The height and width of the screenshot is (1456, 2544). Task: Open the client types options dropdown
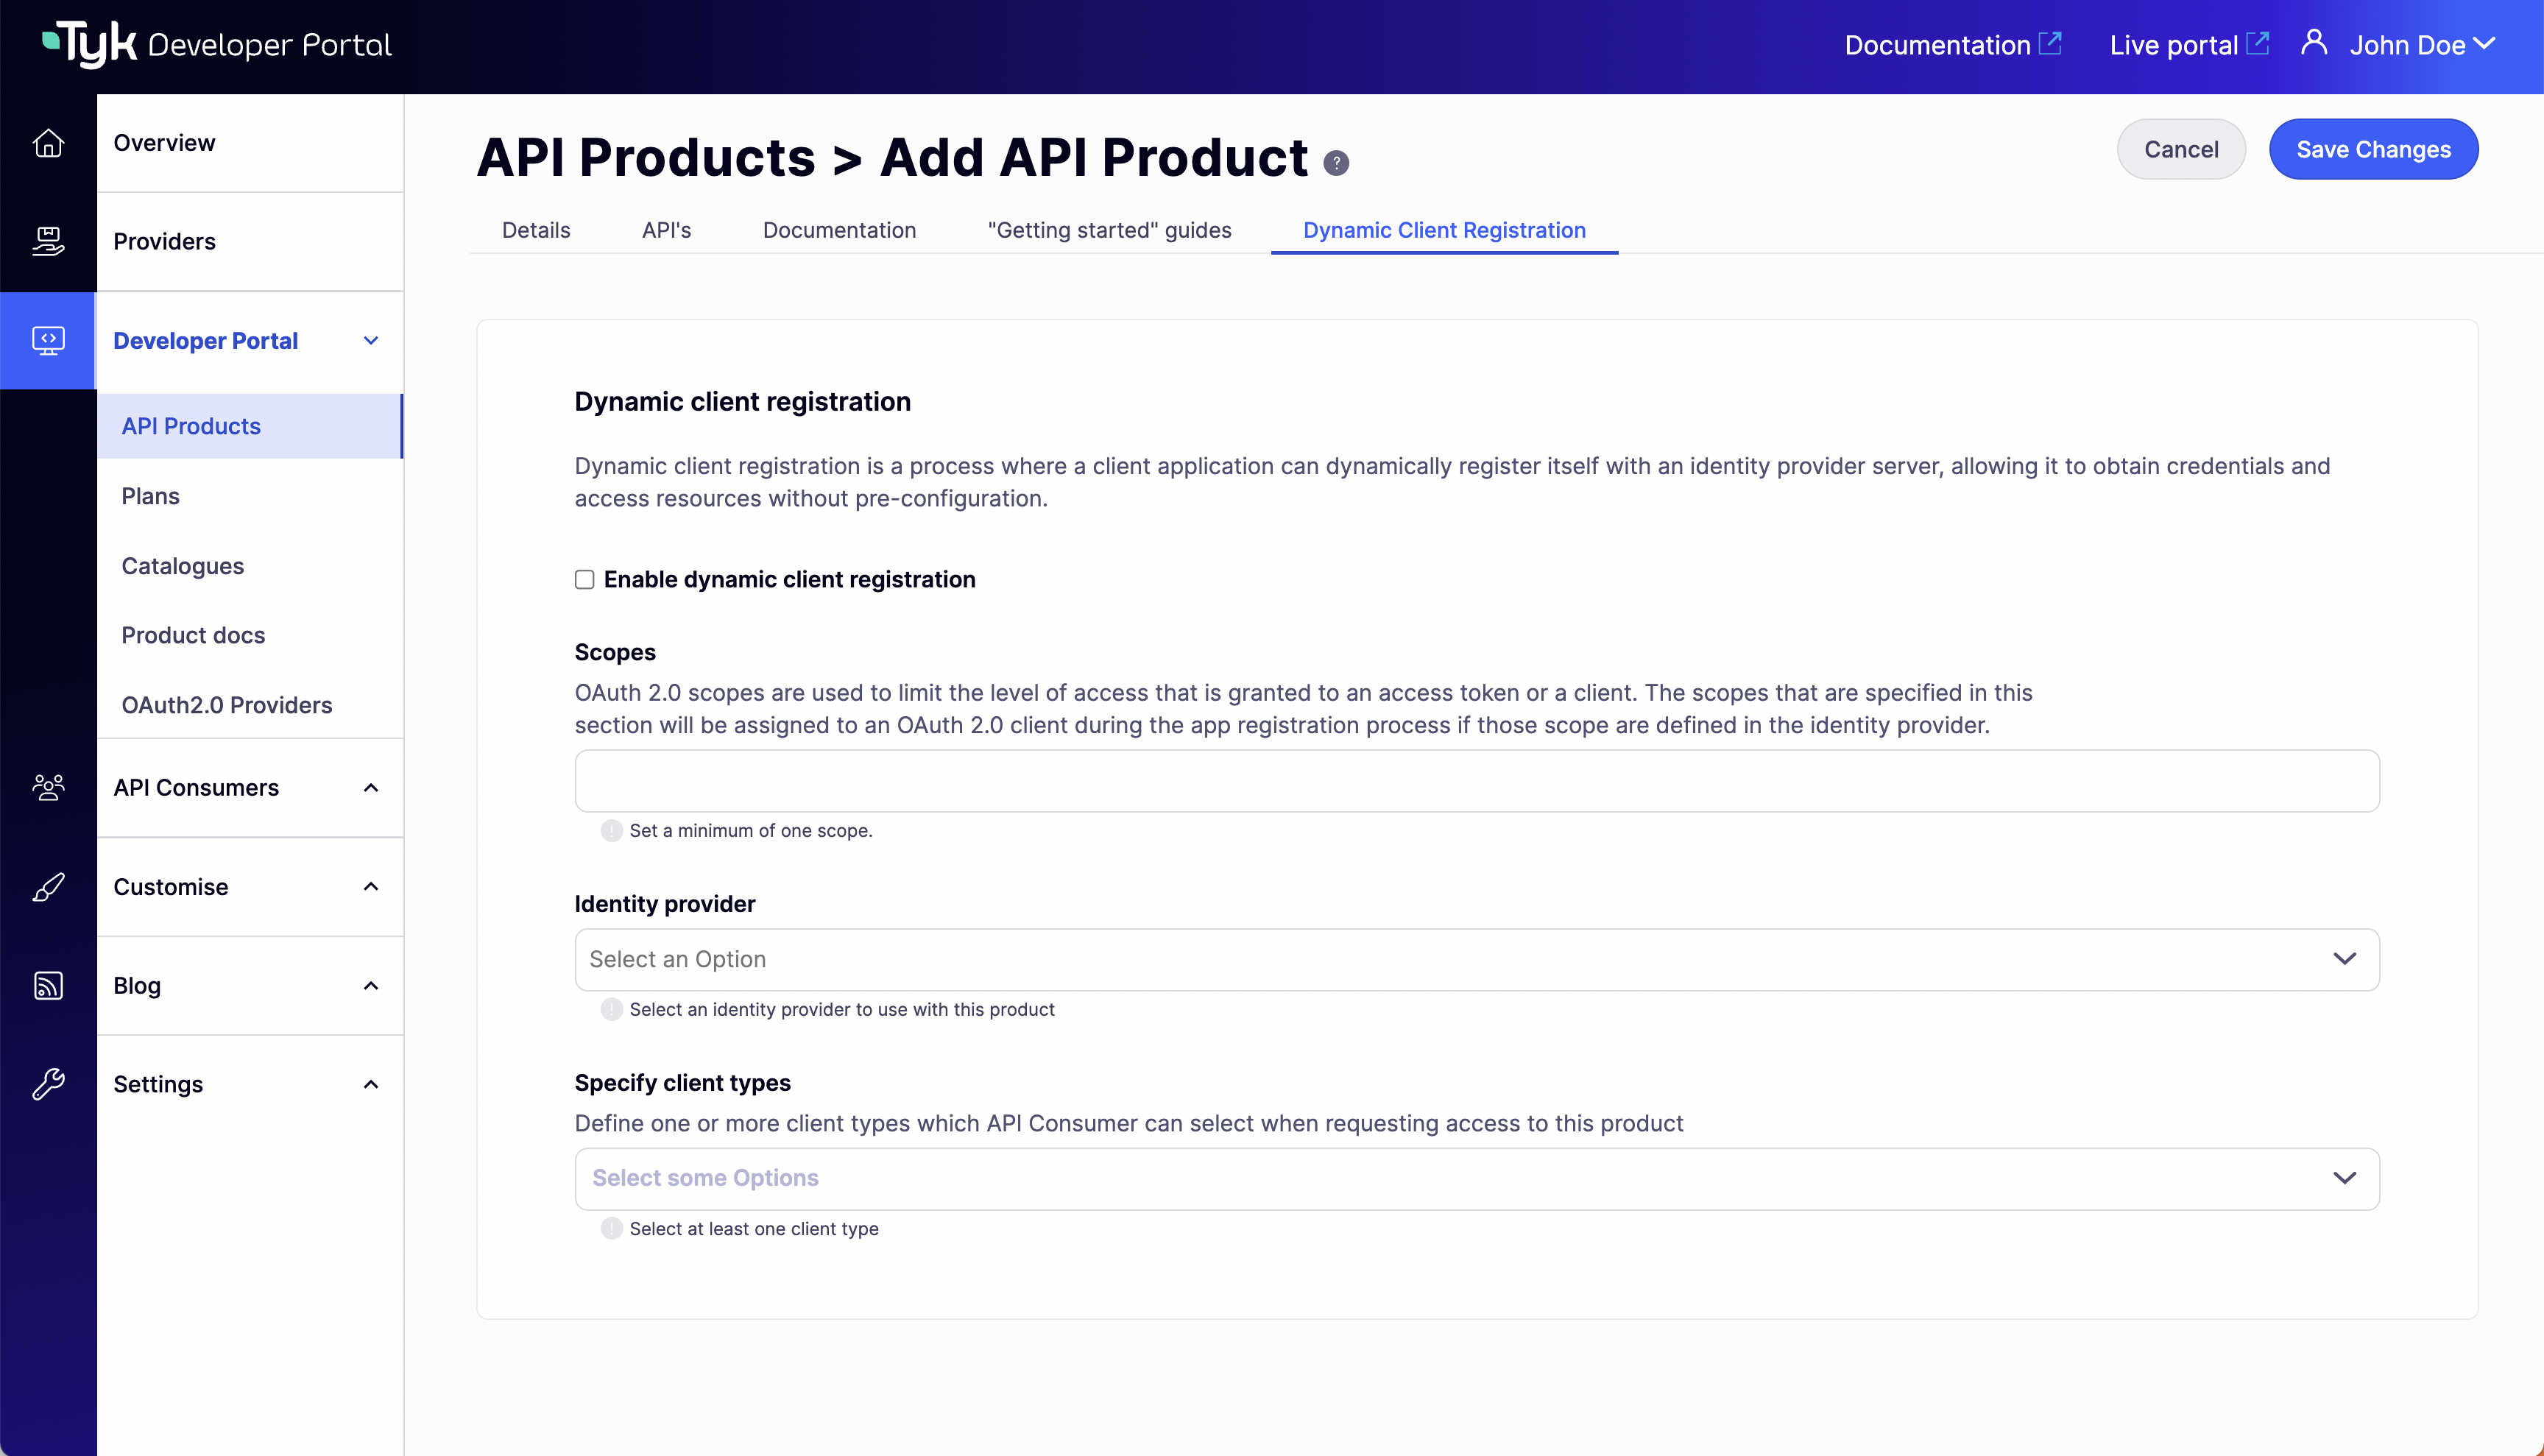(x=1476, y=1178)
